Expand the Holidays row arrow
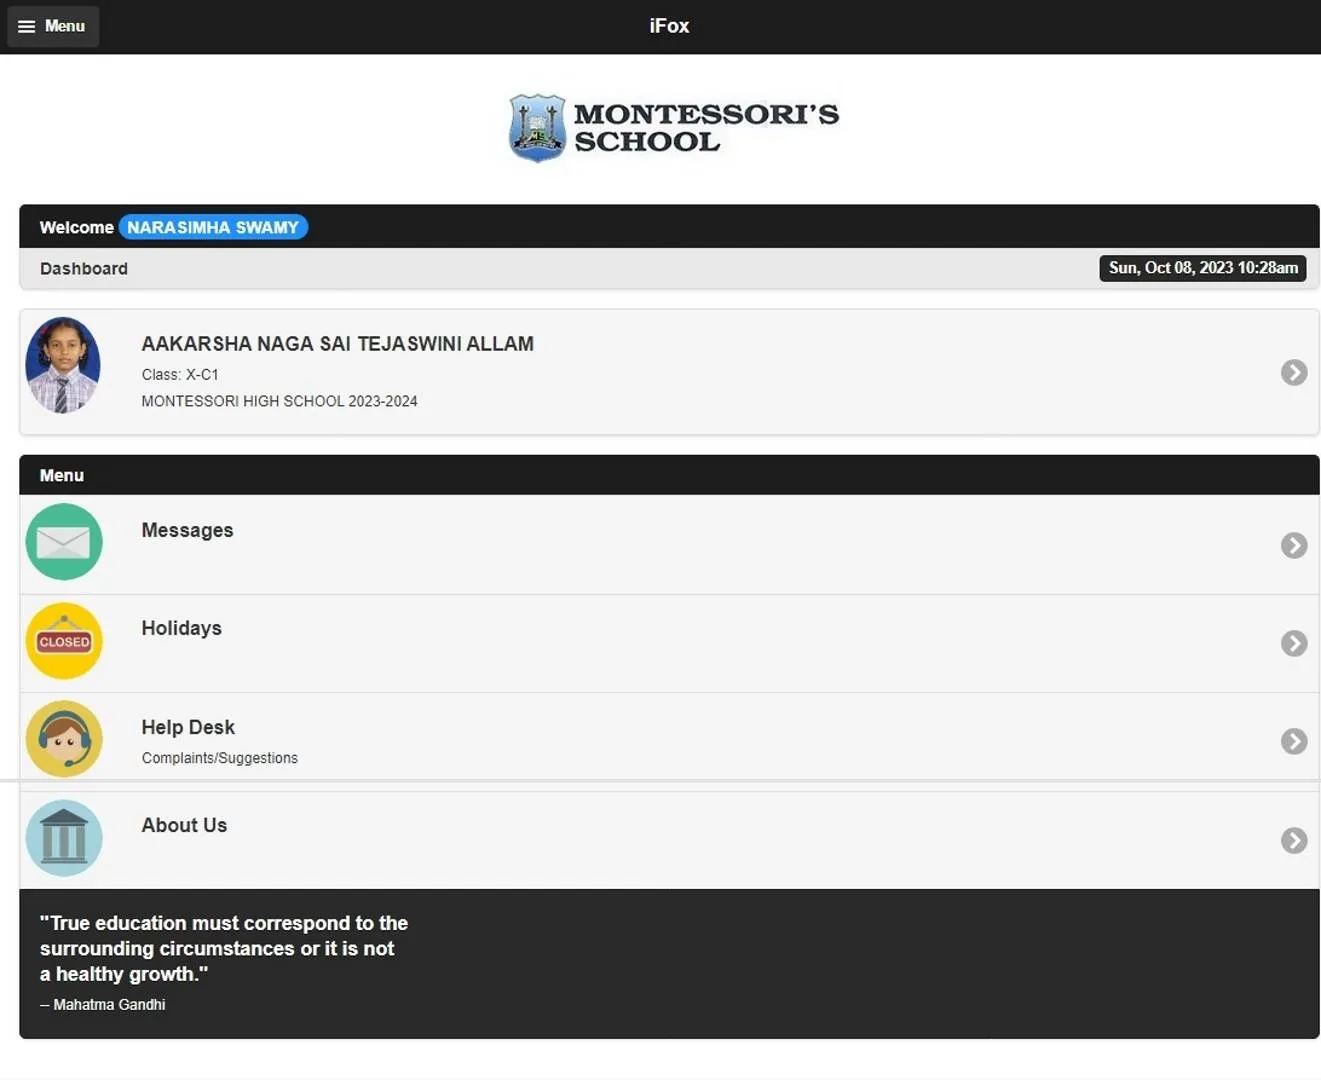 click(1294, 643)
